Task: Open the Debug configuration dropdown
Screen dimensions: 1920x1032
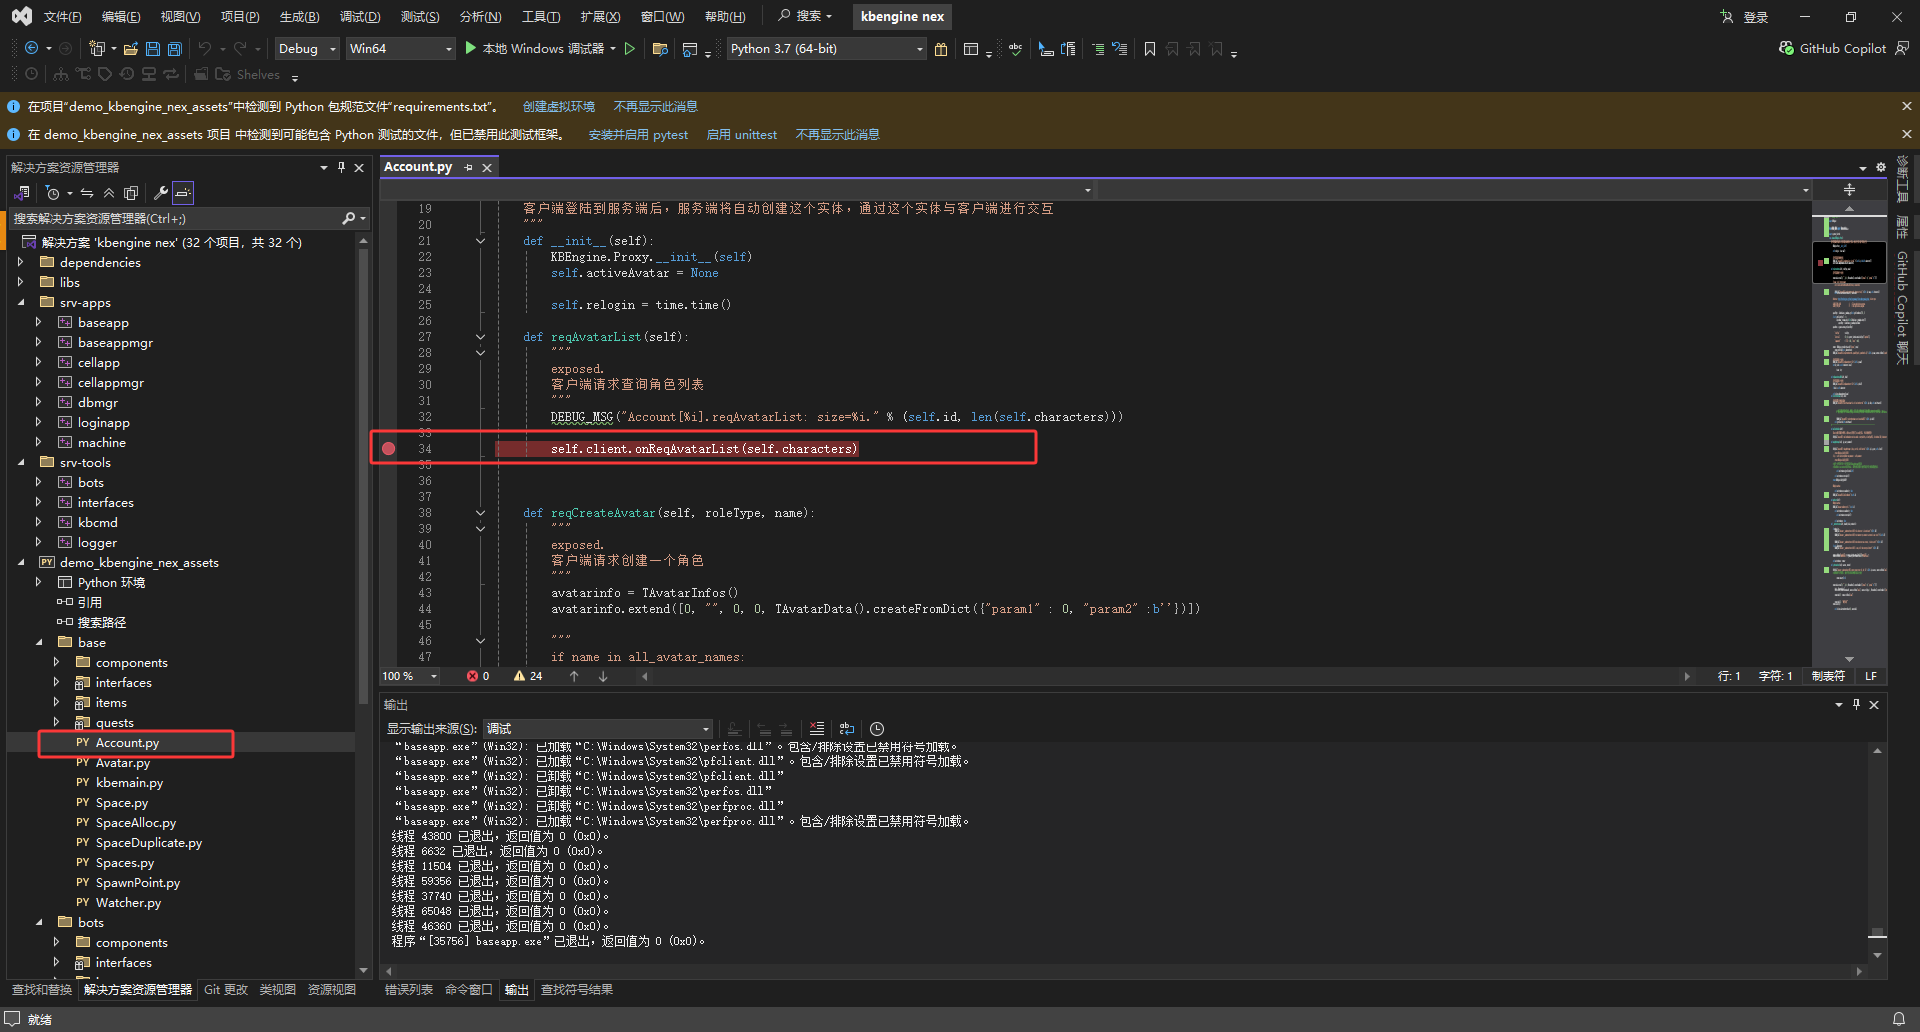Action: click(304, 49)
